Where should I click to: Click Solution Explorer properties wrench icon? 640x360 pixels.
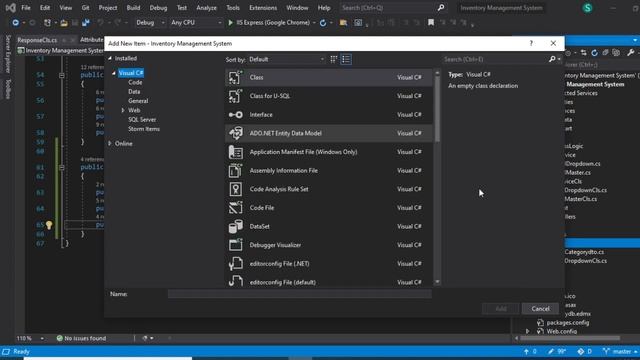click(x=631, y=53)
